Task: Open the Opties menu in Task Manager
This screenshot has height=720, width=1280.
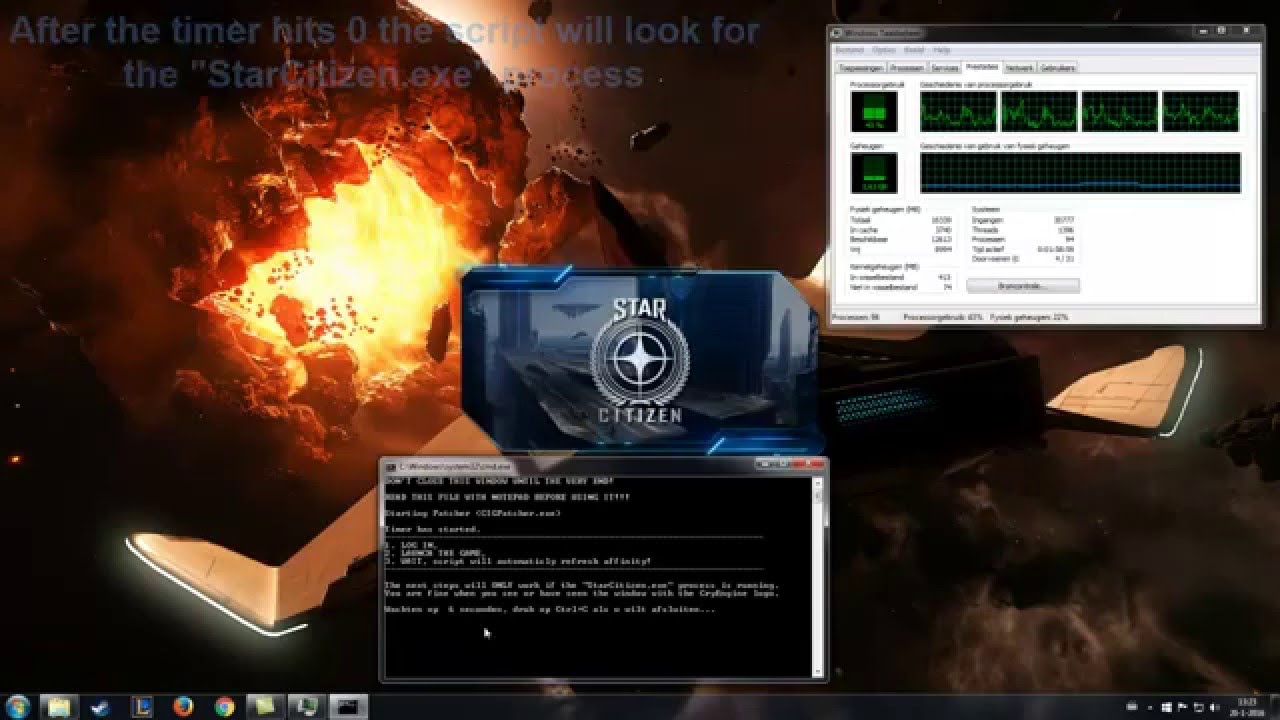Action: pos(884,50)
